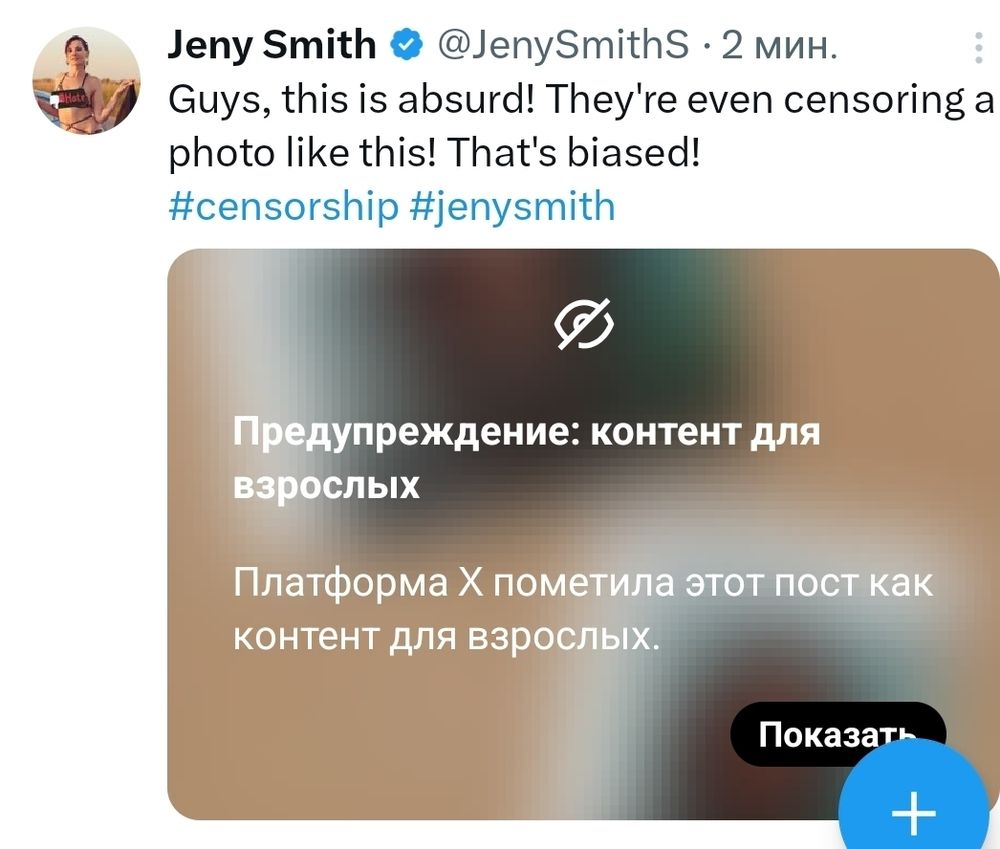The width and height of the screenshot is (1000, 849).
Task: Open Jeny Smith's profile avatar
Action: [x=86, y=80]
